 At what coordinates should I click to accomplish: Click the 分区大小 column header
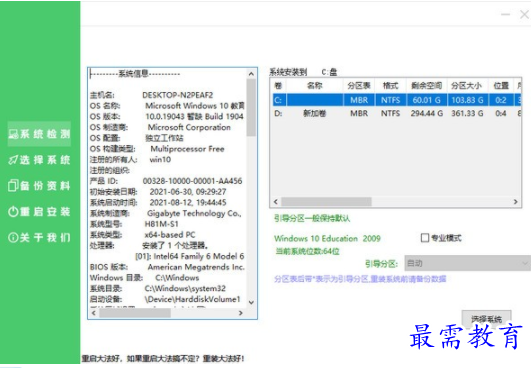click(x=467, y=86)
